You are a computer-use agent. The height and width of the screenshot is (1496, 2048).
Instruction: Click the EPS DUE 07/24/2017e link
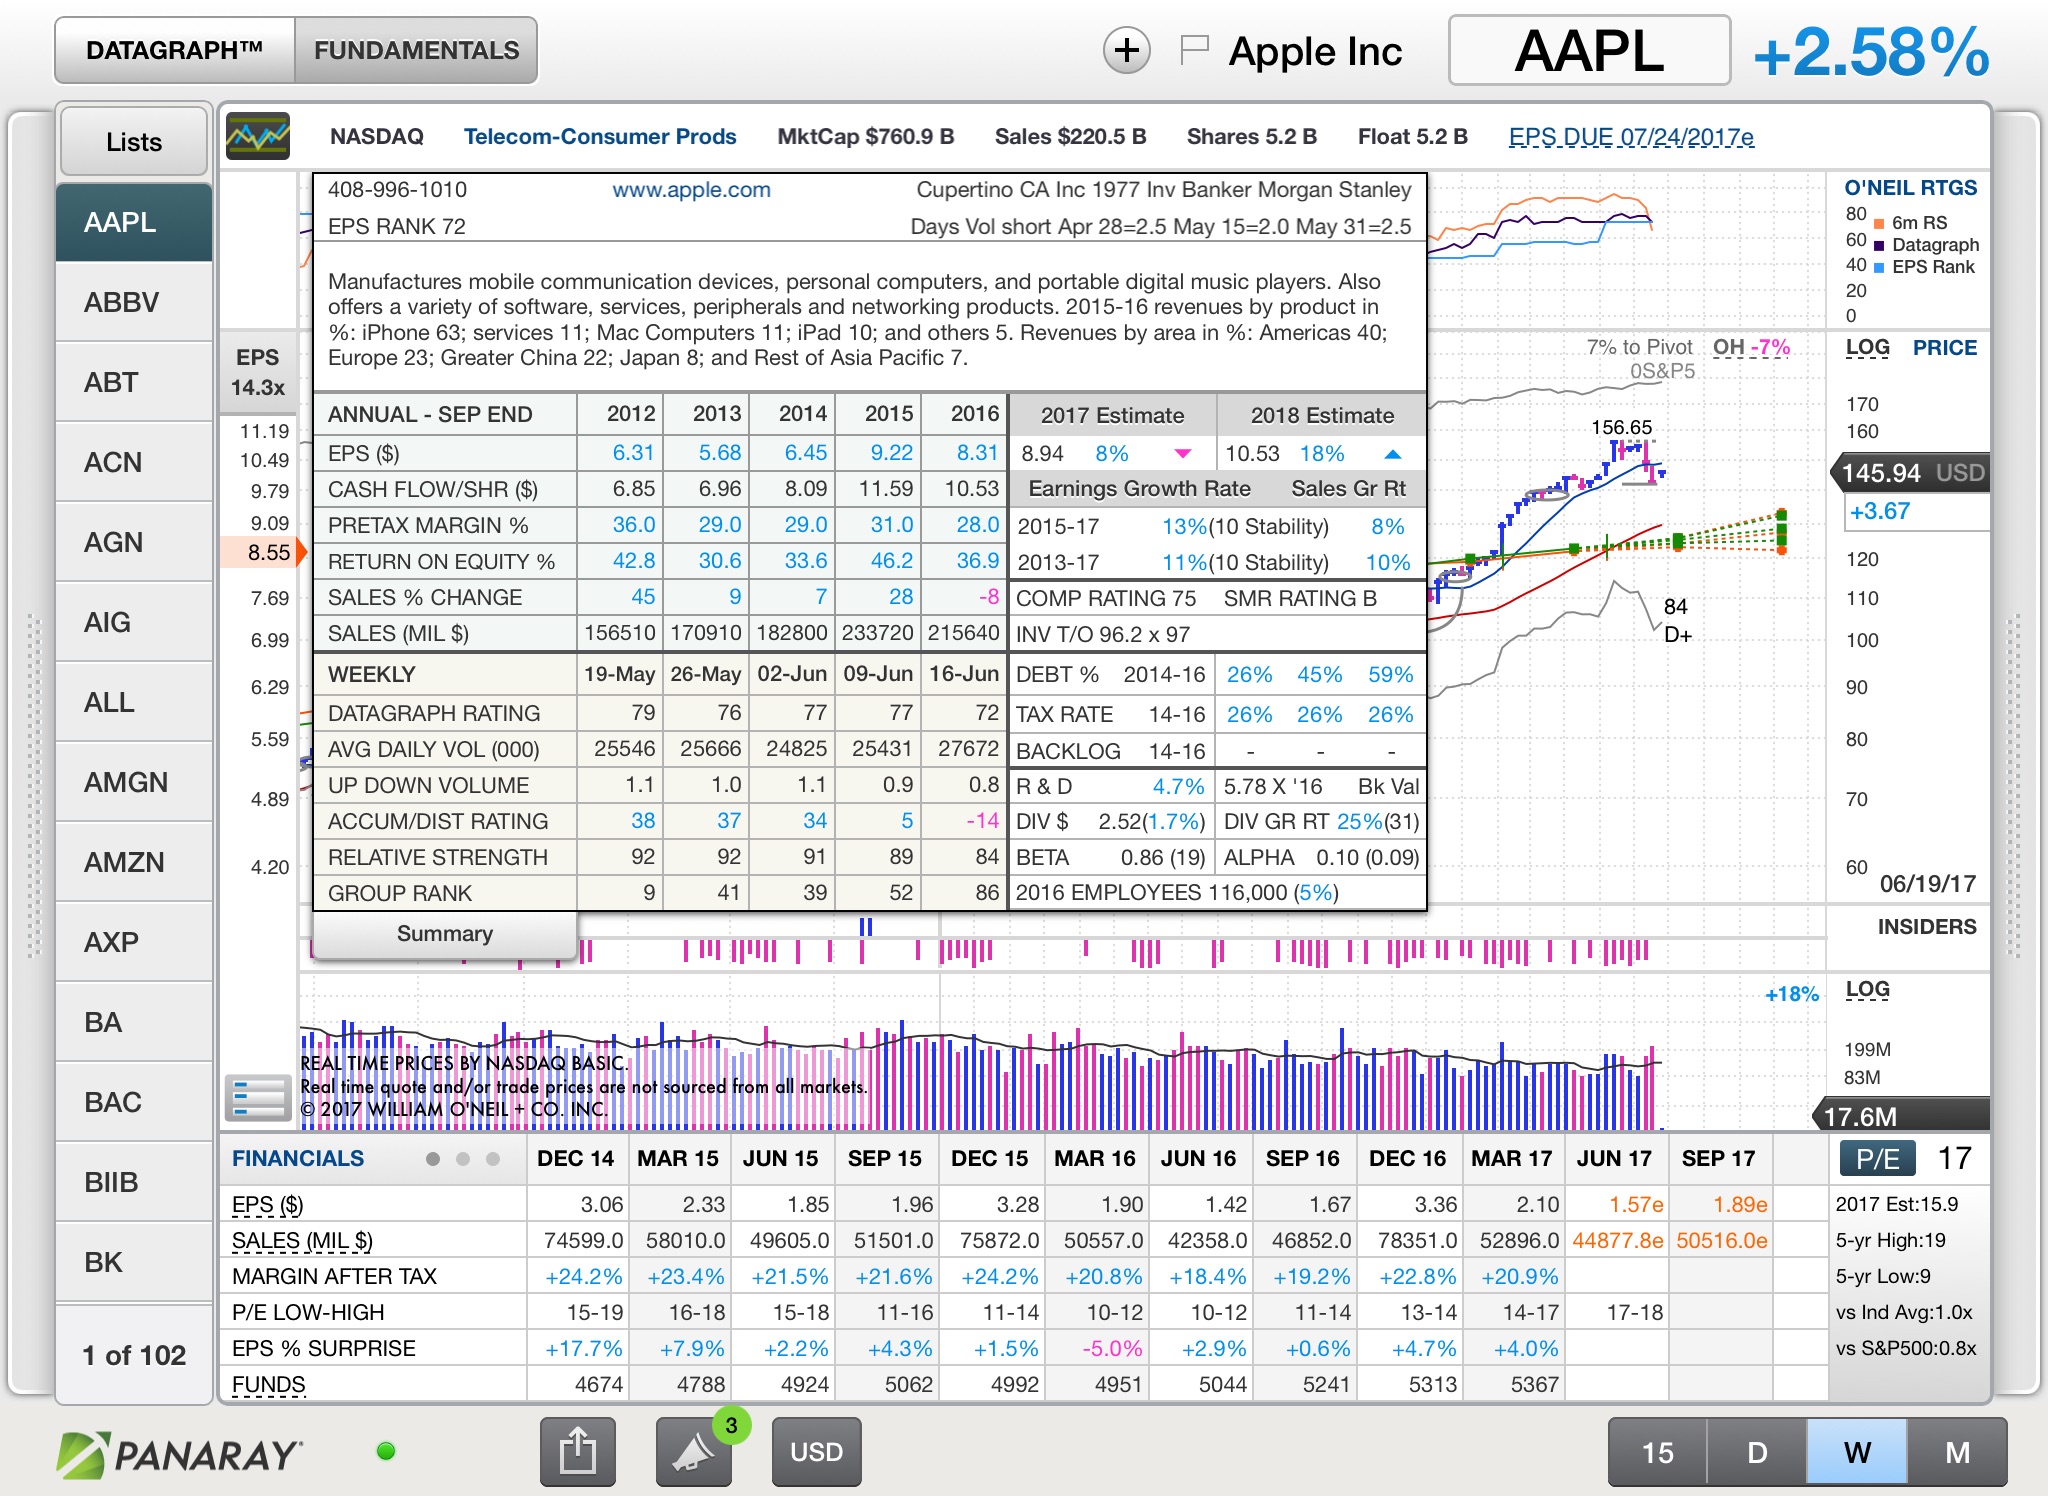click(1630, 137)
